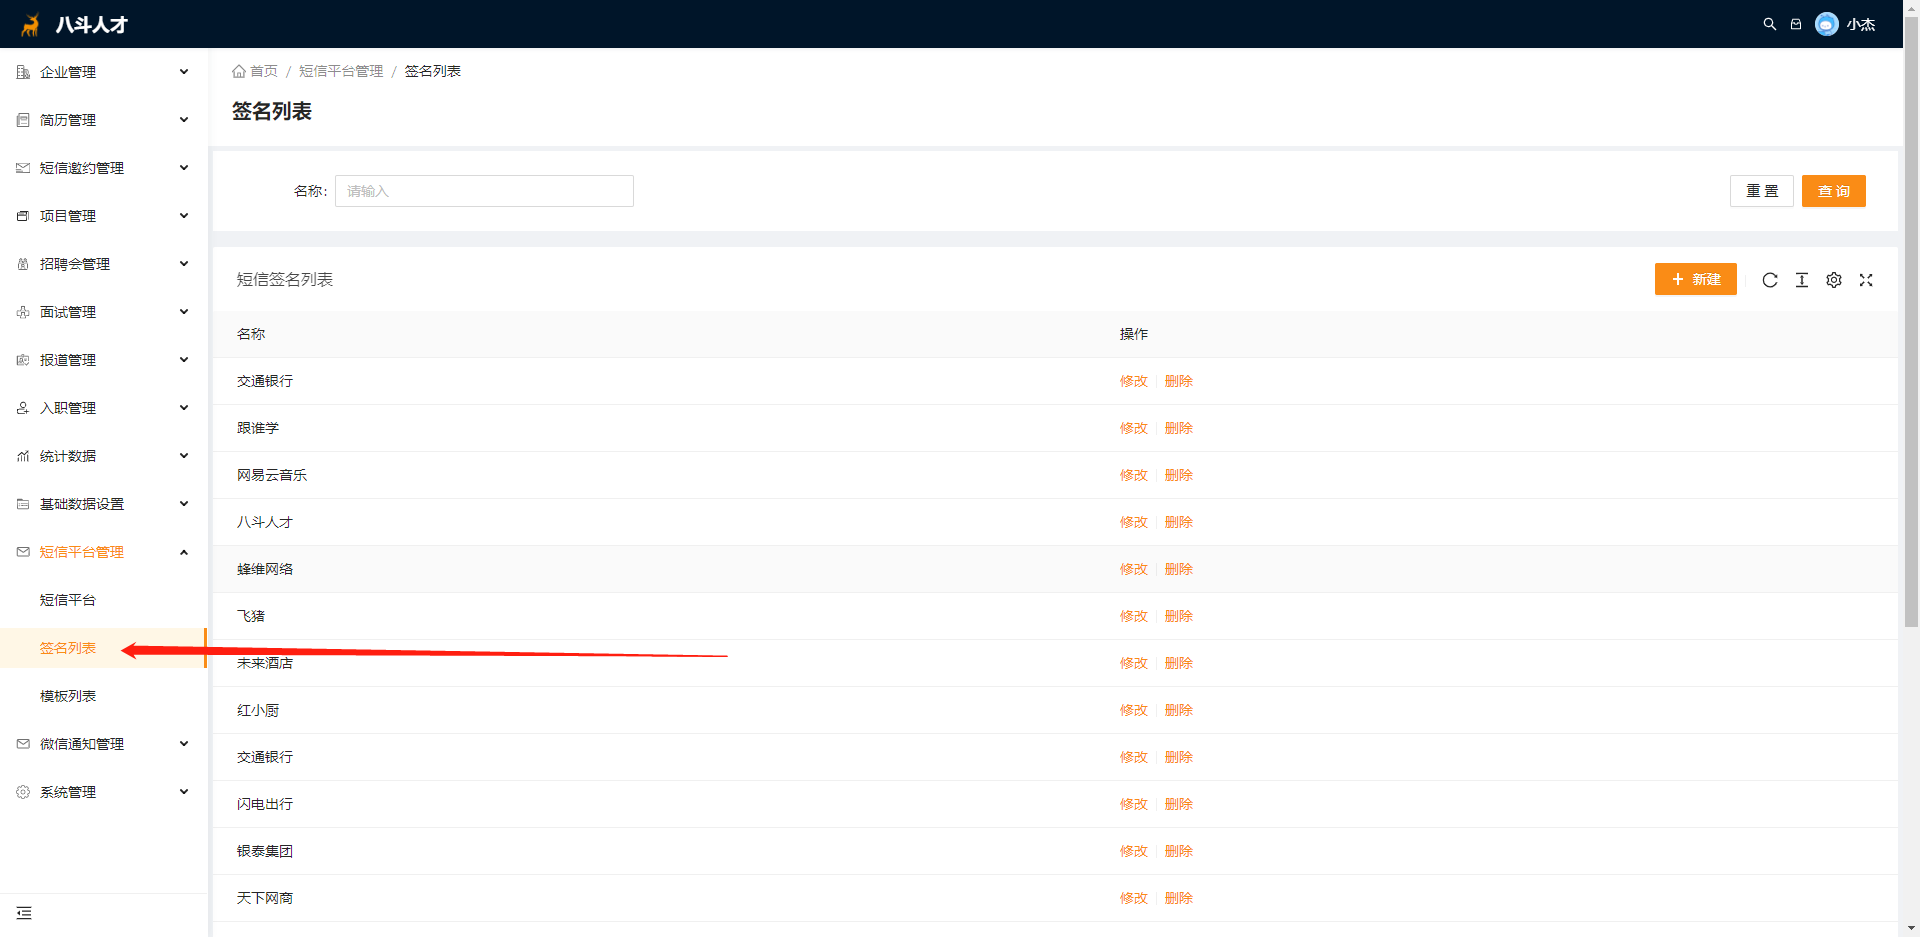1920x937 pixels.
Task: Refresh the 短信签名列表 table
Action: [1770, 280]
